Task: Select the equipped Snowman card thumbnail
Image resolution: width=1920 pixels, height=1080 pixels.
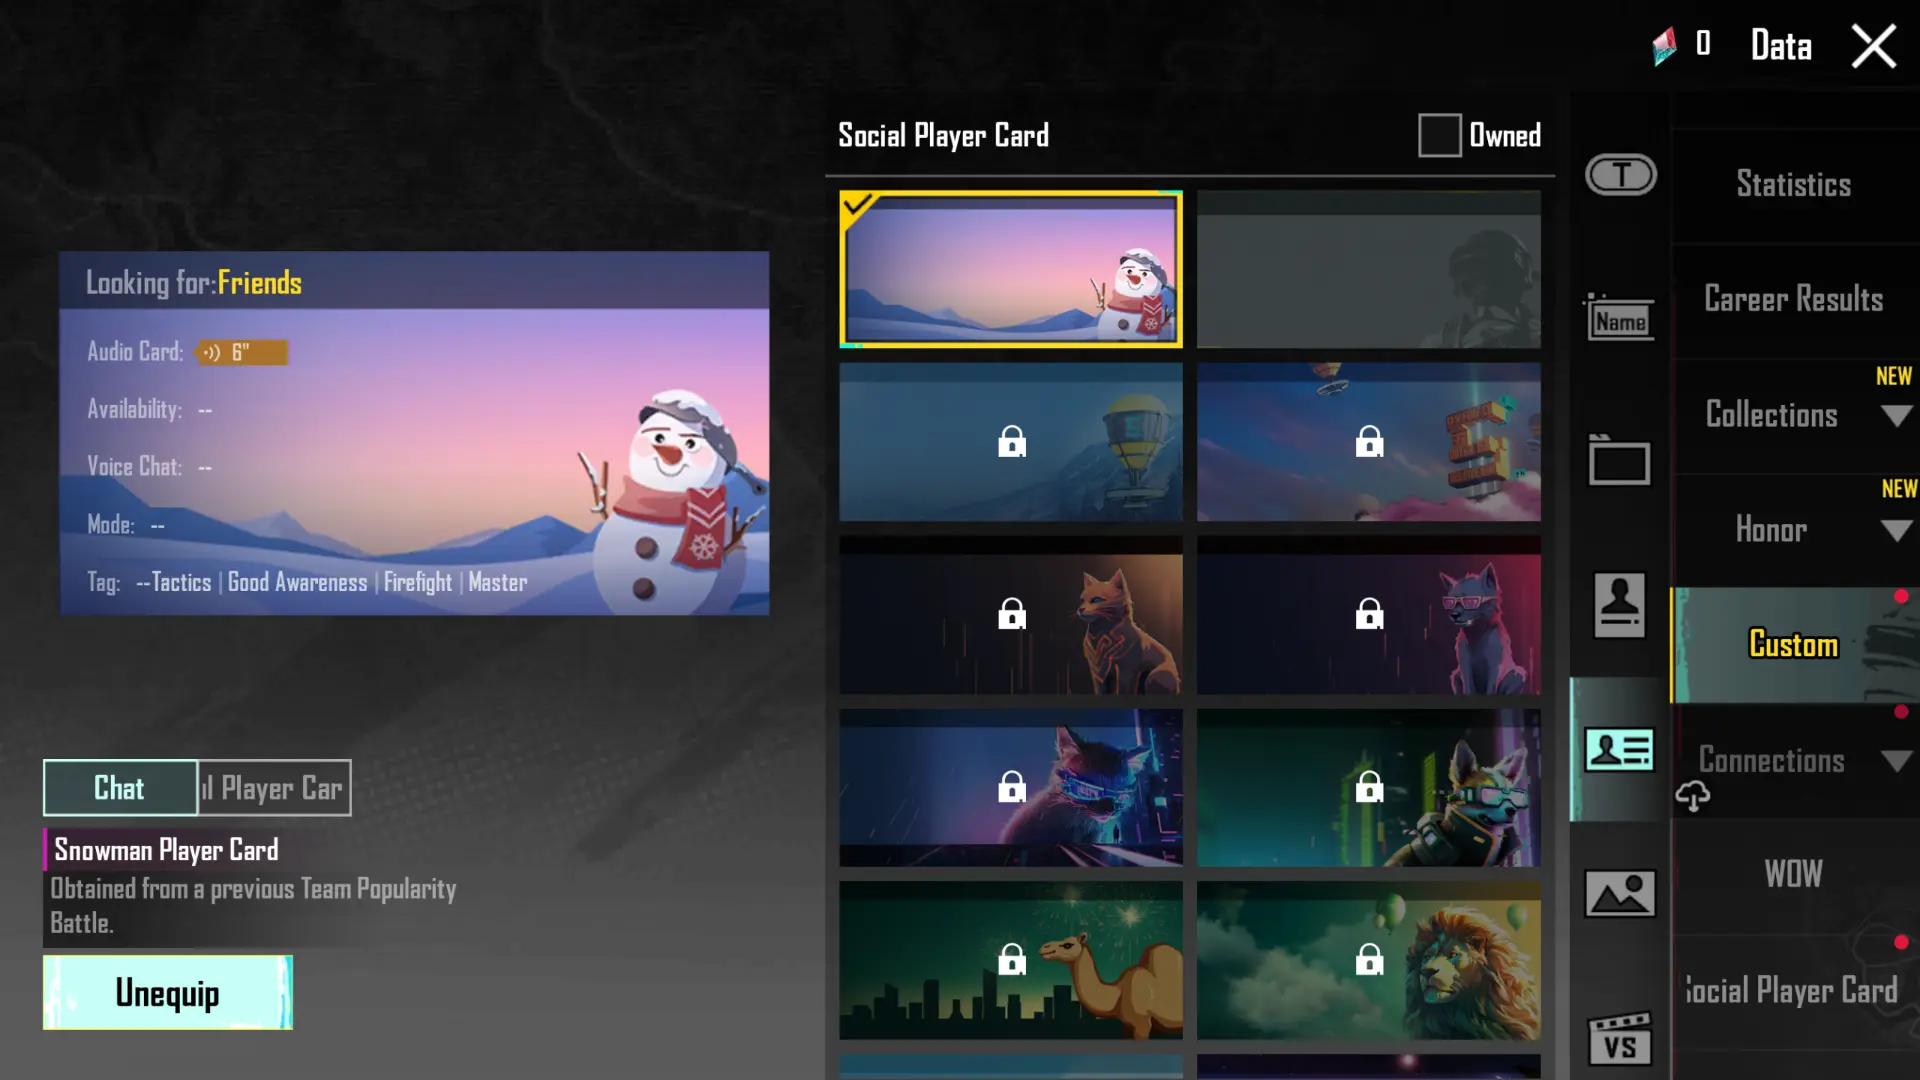Action: tap(1011, 270)
